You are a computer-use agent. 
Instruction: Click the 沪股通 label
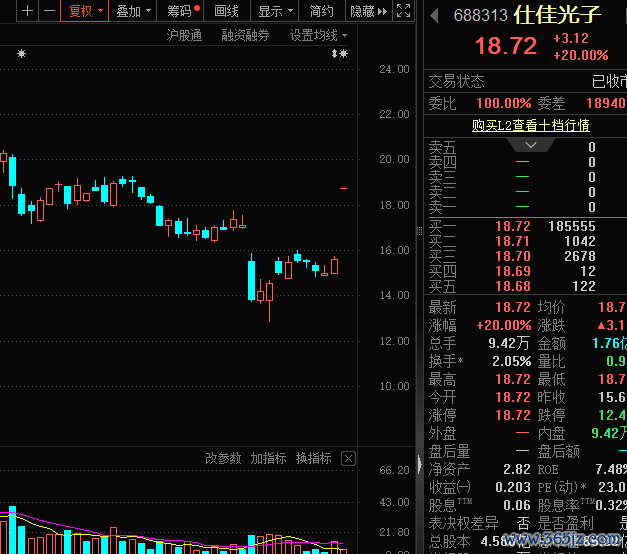click(184, 35)
